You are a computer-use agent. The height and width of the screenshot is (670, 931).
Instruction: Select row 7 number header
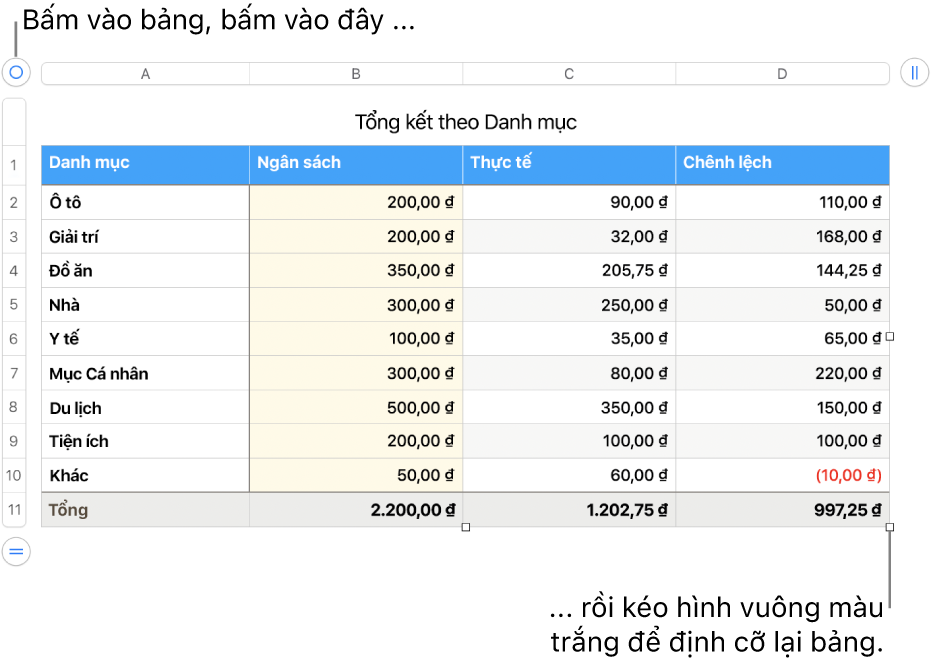[14, 373]
